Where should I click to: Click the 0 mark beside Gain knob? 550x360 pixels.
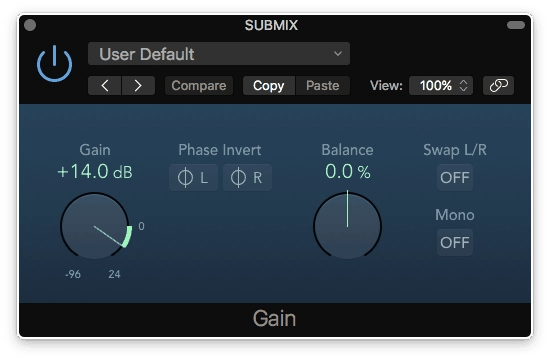[141, 226]
